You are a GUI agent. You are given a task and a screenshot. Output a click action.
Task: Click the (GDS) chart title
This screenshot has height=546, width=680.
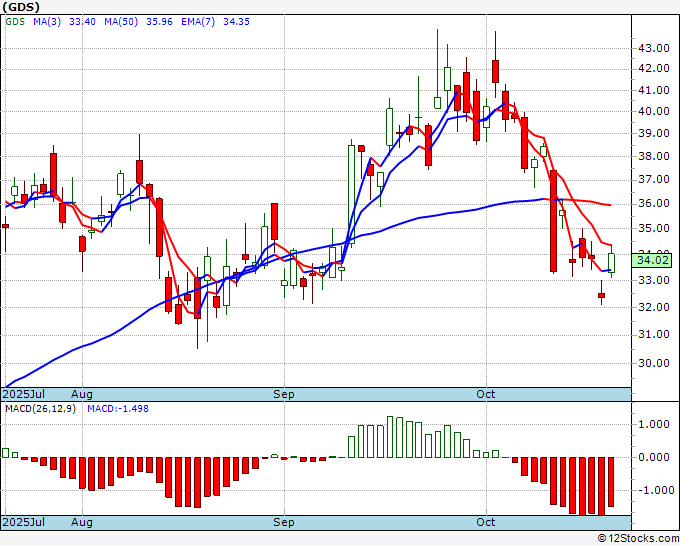coord(21,7)
